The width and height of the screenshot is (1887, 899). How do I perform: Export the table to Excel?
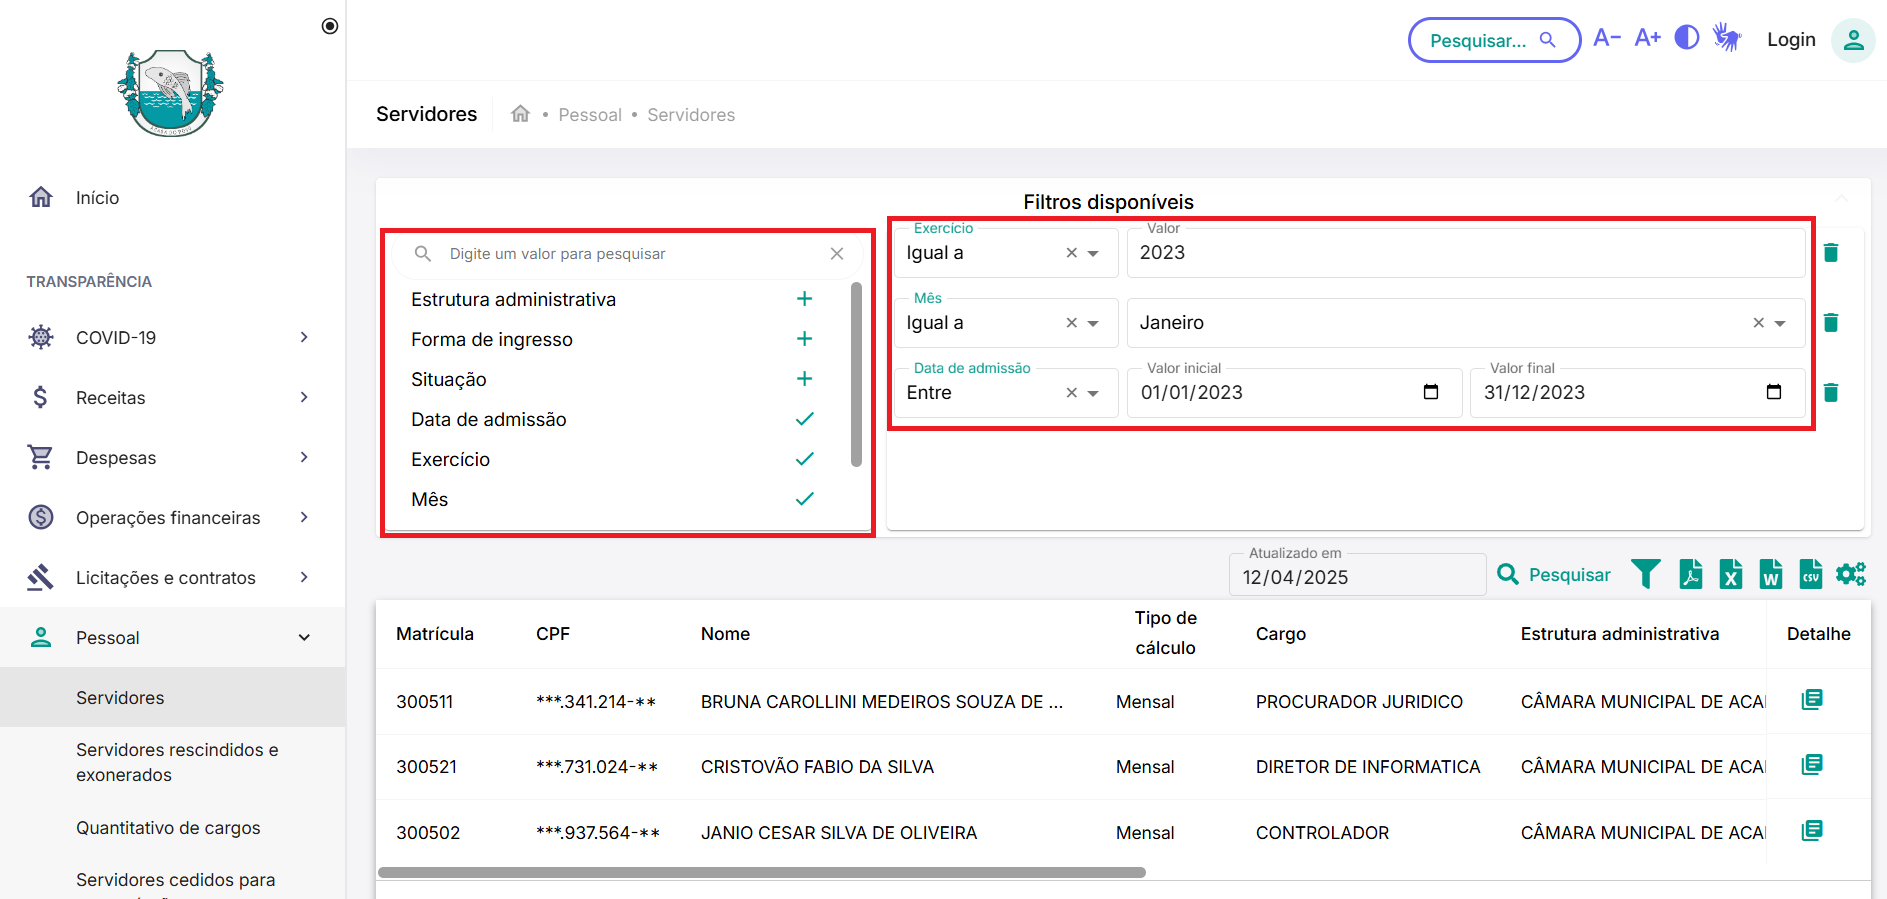click(1730, 574)
